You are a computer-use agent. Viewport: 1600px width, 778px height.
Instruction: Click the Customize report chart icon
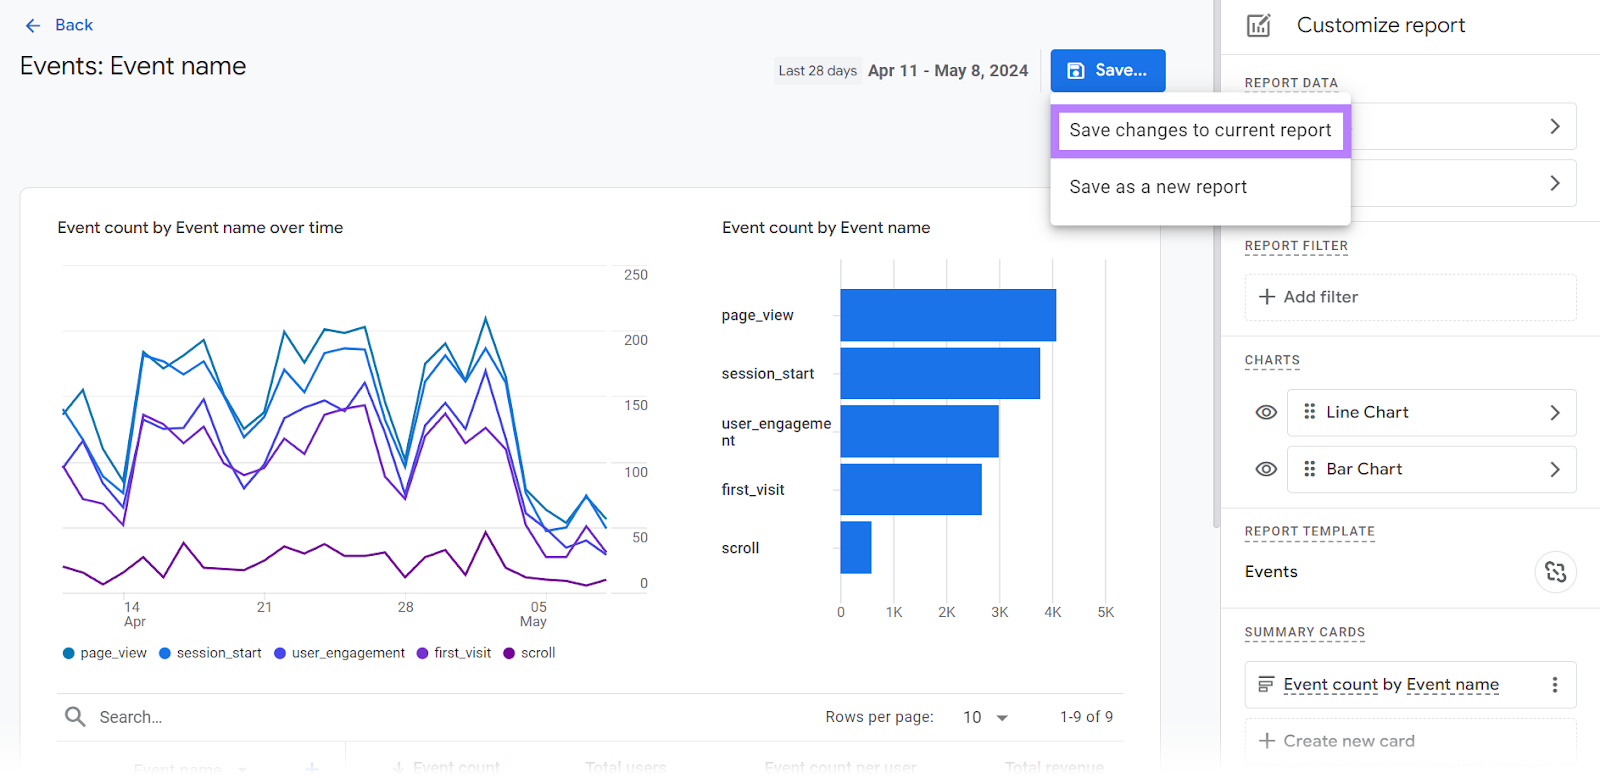click(1259, 25)
